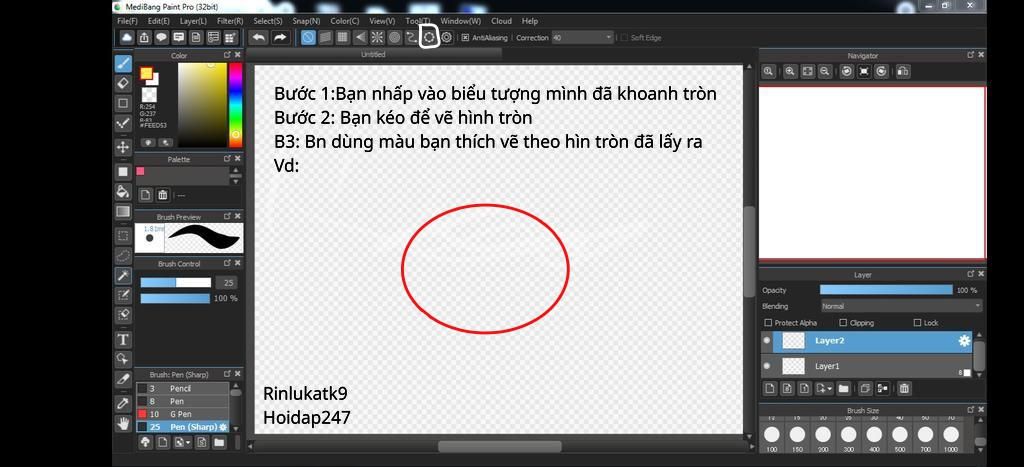Hide Layer1 visibility dot
The height and width of the screenshot is (467, 1024).
pos(767,366)
